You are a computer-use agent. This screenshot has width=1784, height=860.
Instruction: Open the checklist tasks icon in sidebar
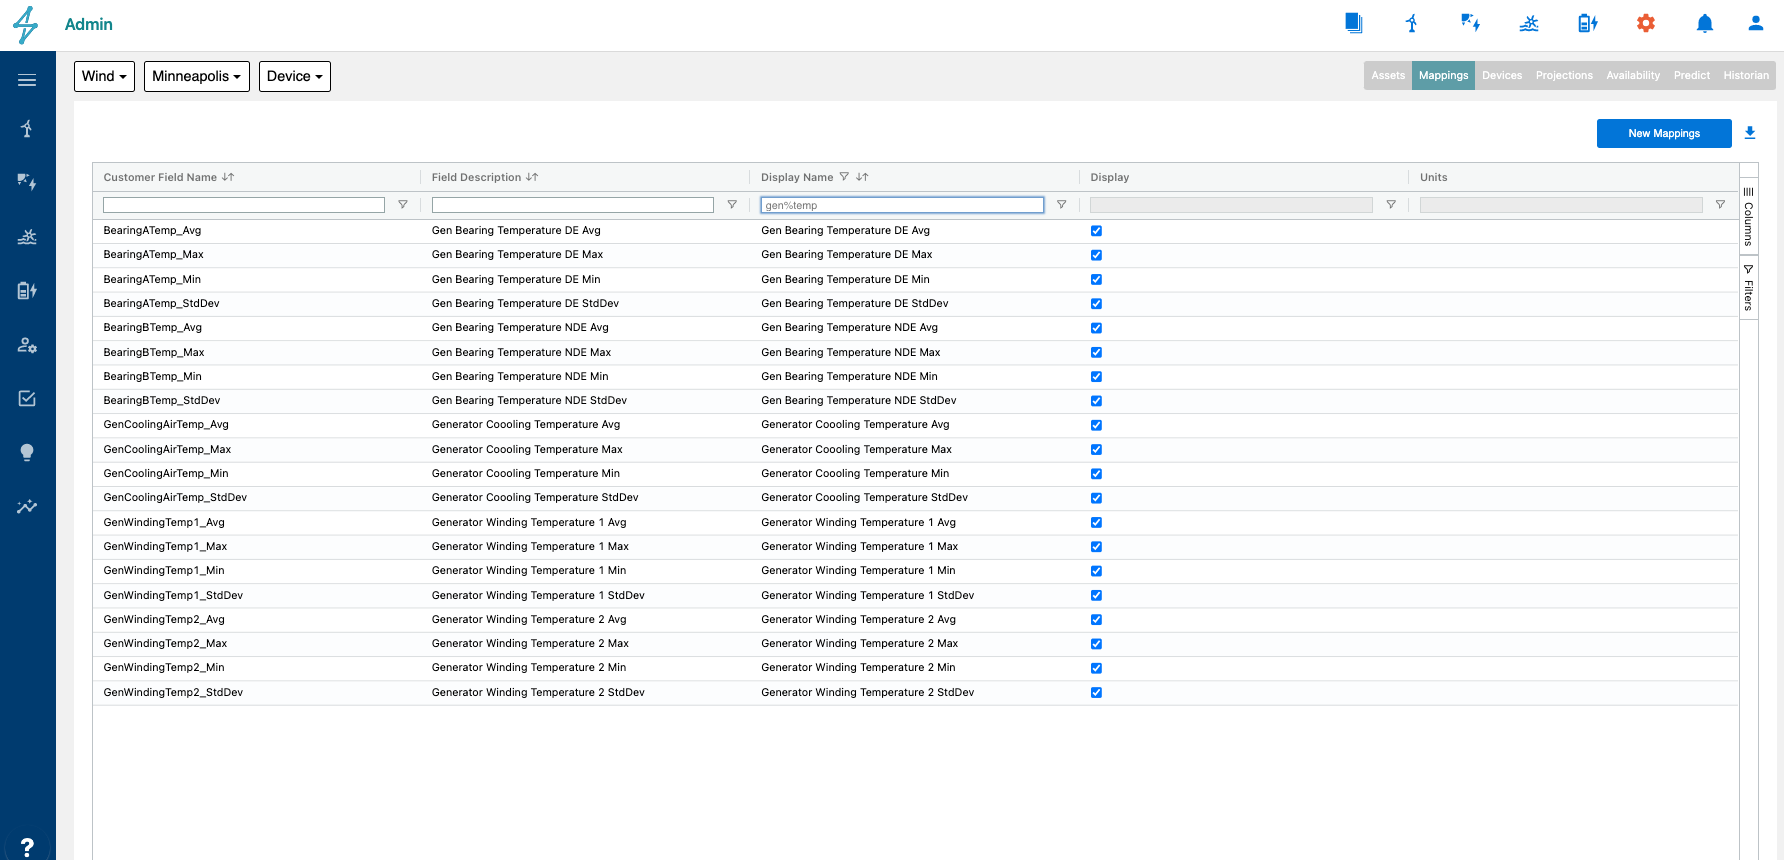point(27,398)
